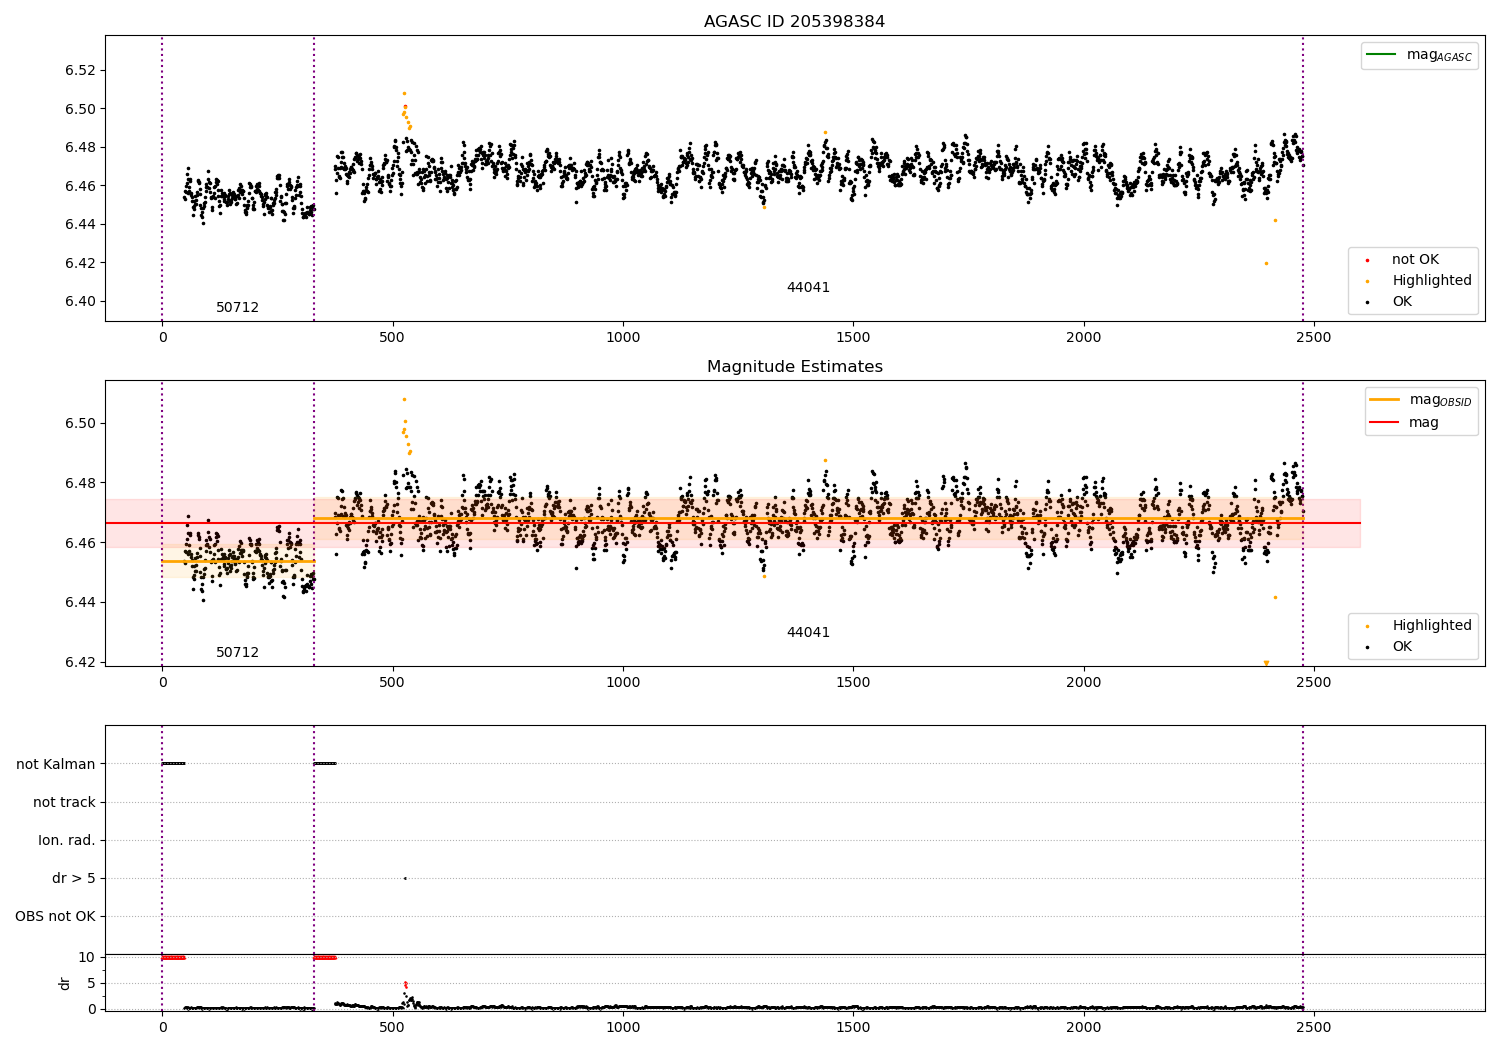Click the lowest orange outlier point in top plot
Viewport: 1500px width, 1050px height.
[1266, 264]
